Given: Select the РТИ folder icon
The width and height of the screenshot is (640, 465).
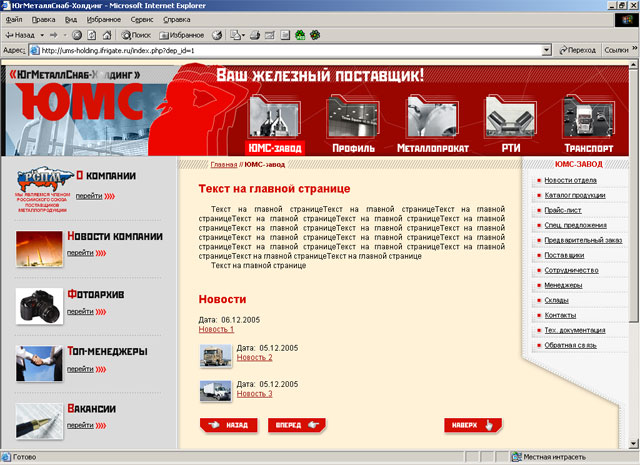Looking at the screenshot, I should tap(511, 117).
